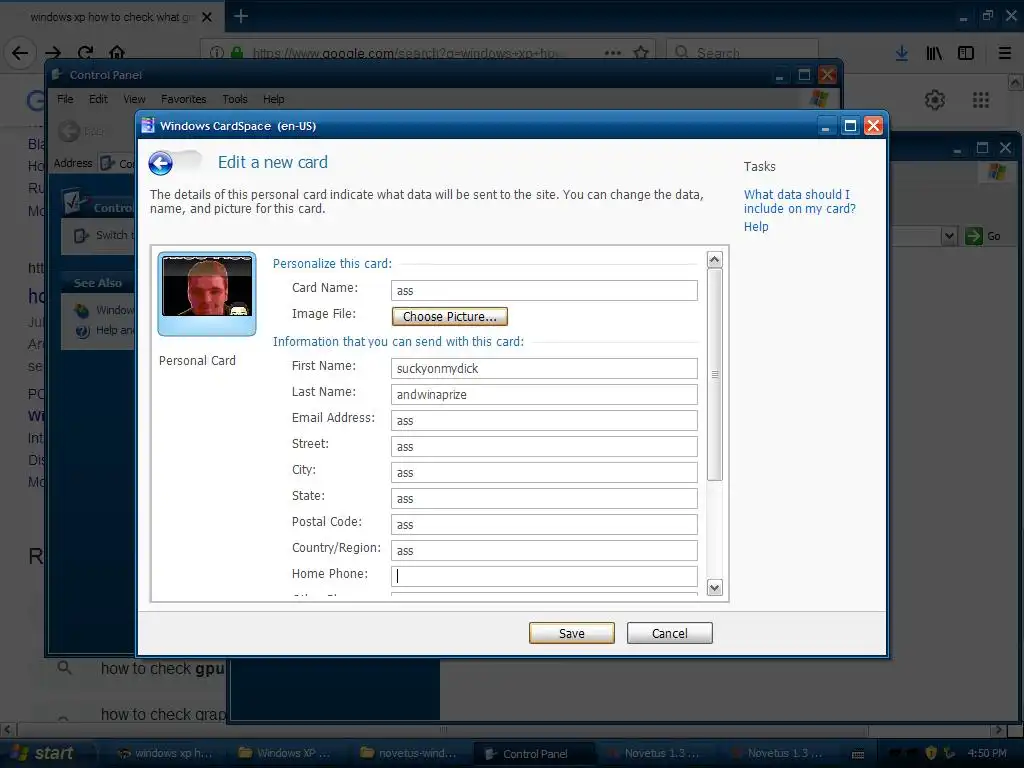Viewport: 1024px width, 768px height.
Task: Click the Choose Picture button
Action: (x=449, y=317)
